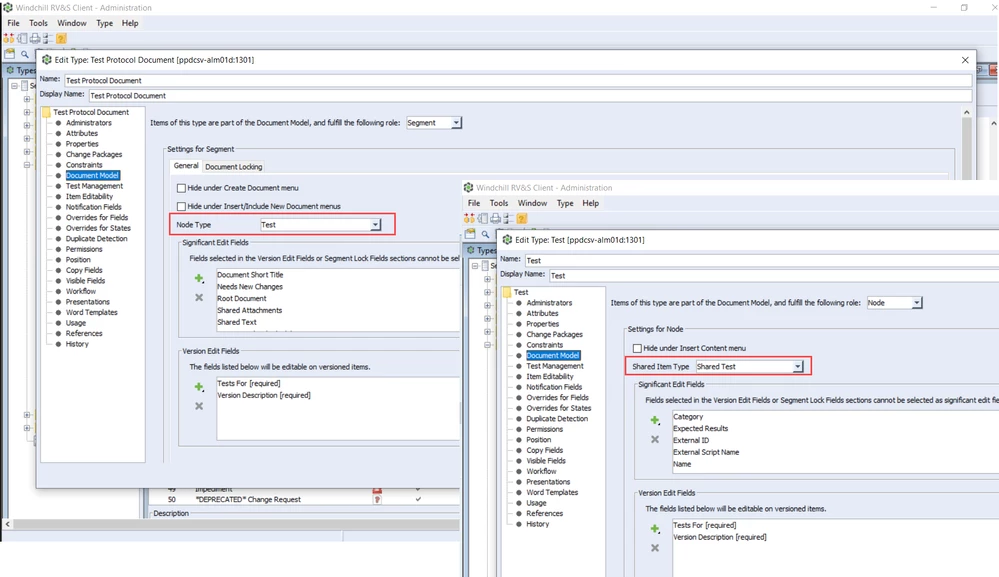The height and width of the screenshot is (577, 999).
Task: Click the page setup icon in the right window toolbar
Action: click(x=483, y=218)
